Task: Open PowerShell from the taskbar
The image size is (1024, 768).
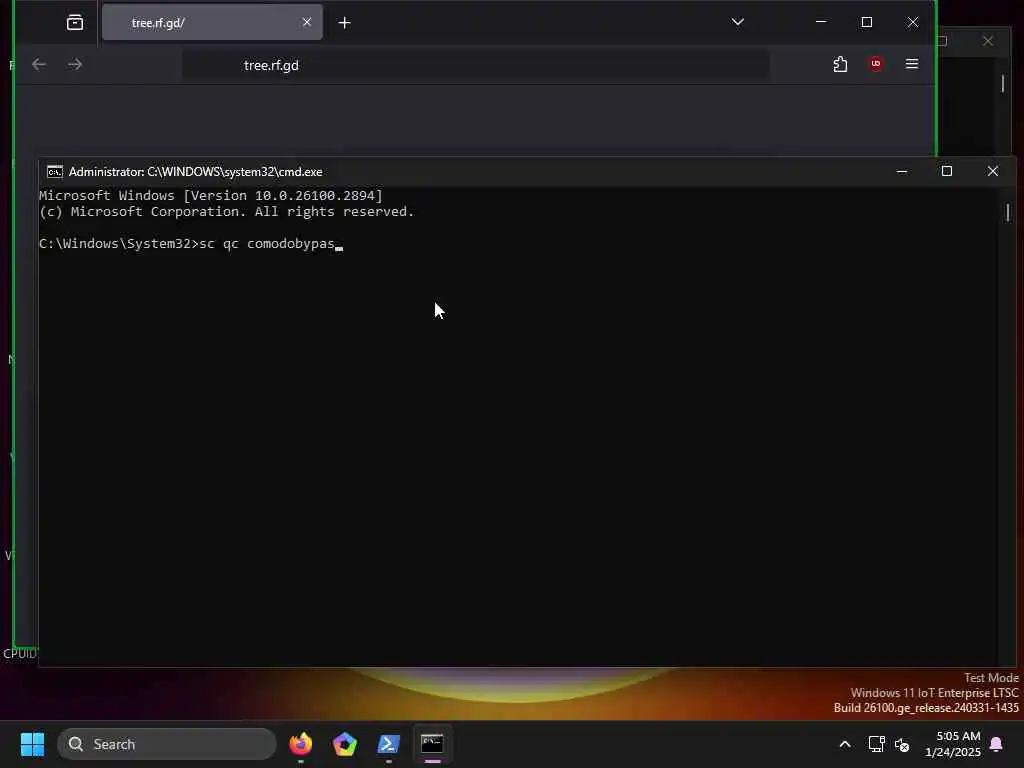Action: [x=389, y=744]
